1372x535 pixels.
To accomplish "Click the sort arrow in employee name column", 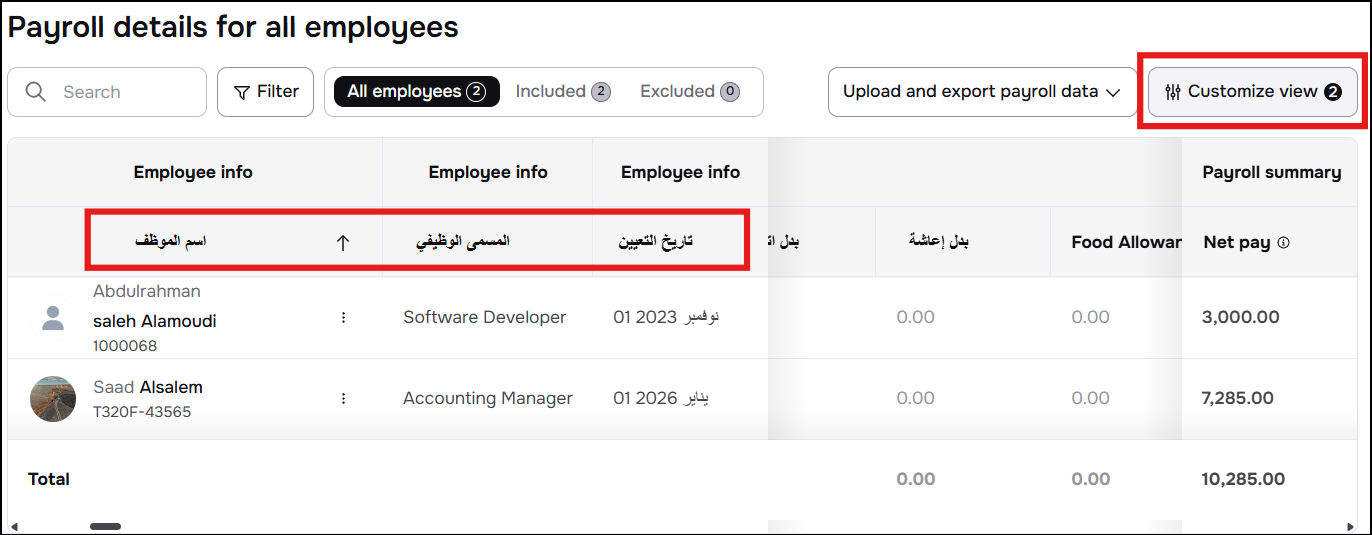I will coord(343,242).
